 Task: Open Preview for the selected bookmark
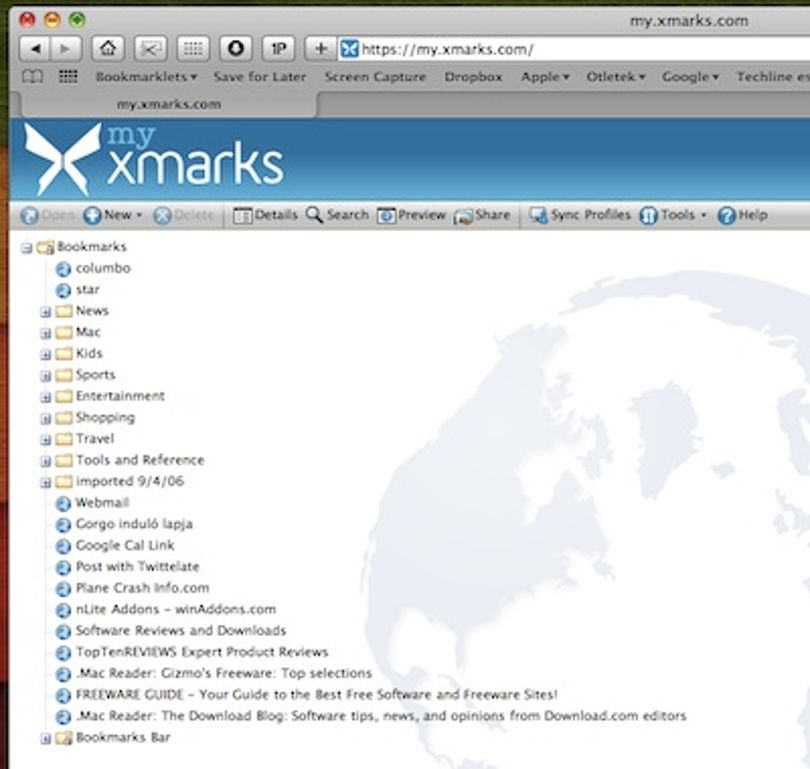[x=411, y=215]
